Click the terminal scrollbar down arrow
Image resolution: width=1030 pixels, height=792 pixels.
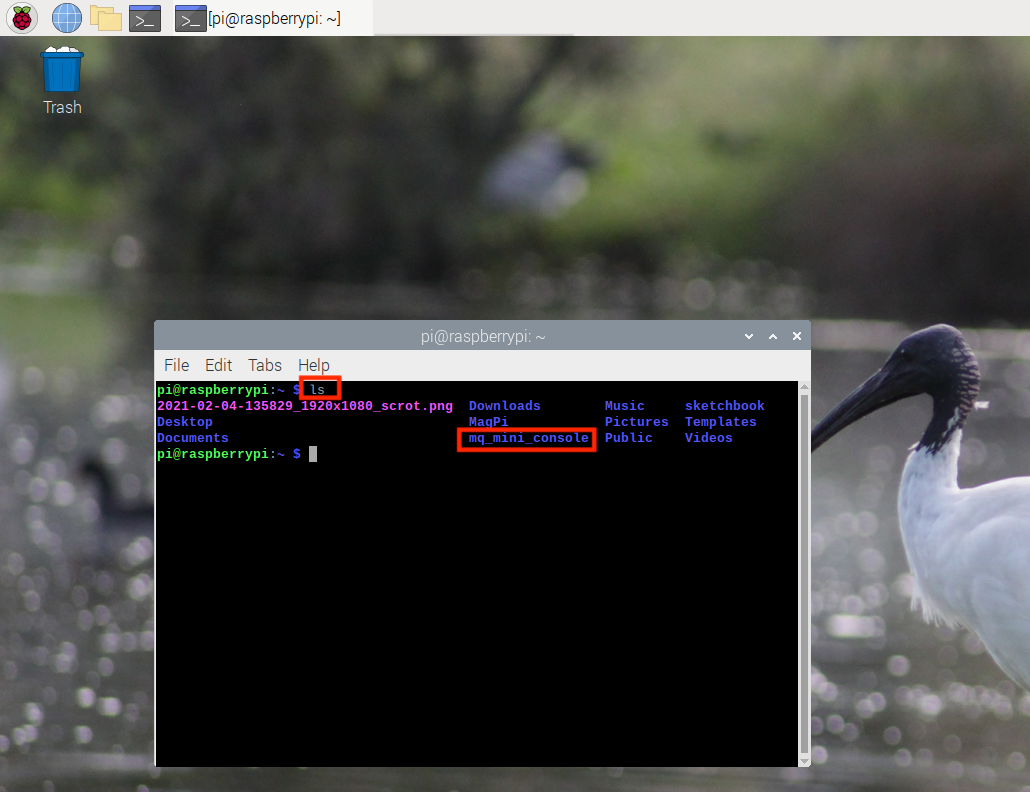[x=804, y=761]
